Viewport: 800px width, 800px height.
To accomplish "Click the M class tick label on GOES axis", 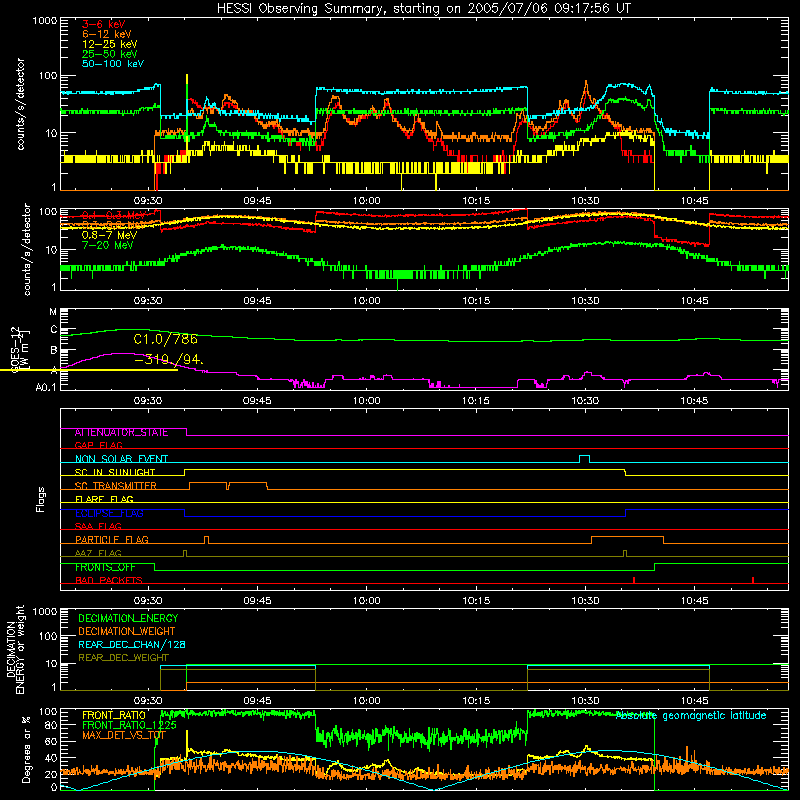I will click(53, 312).
